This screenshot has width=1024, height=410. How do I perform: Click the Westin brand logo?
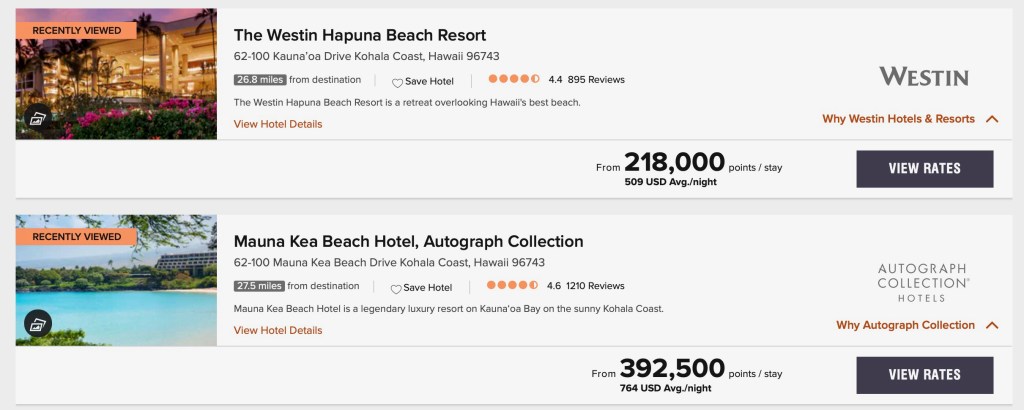click(x=923, y=77)
